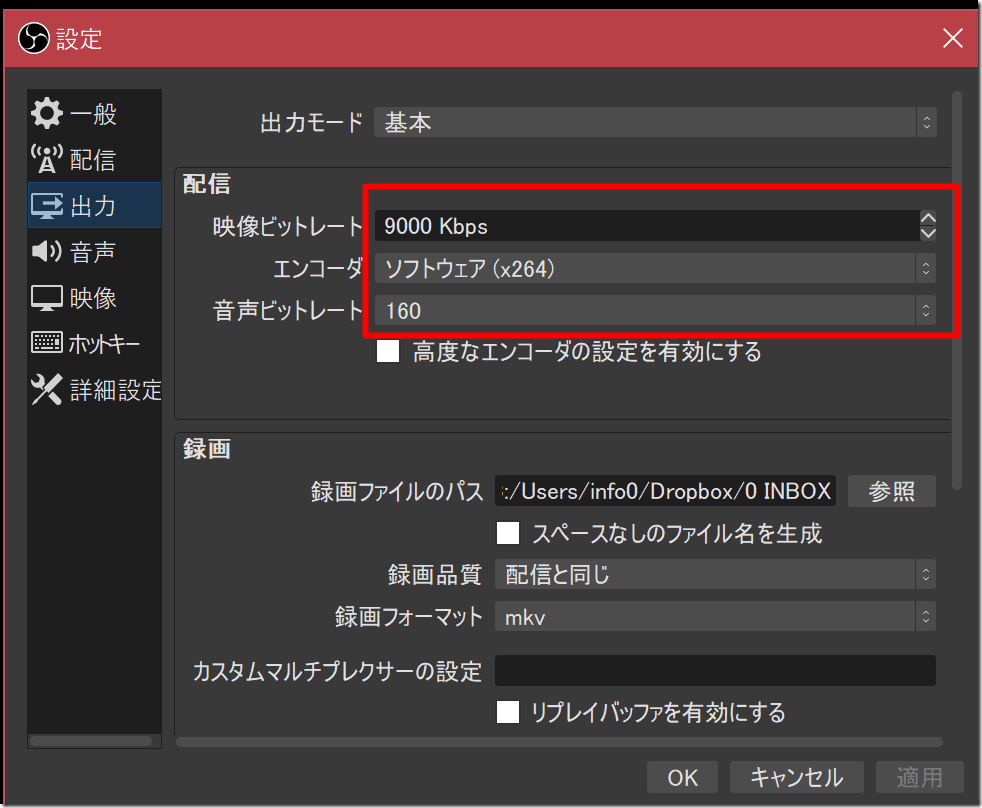982x808 pixels.
Task: Open the 録画フォーマット dropdown showing mkv
Action: [715, 617]
